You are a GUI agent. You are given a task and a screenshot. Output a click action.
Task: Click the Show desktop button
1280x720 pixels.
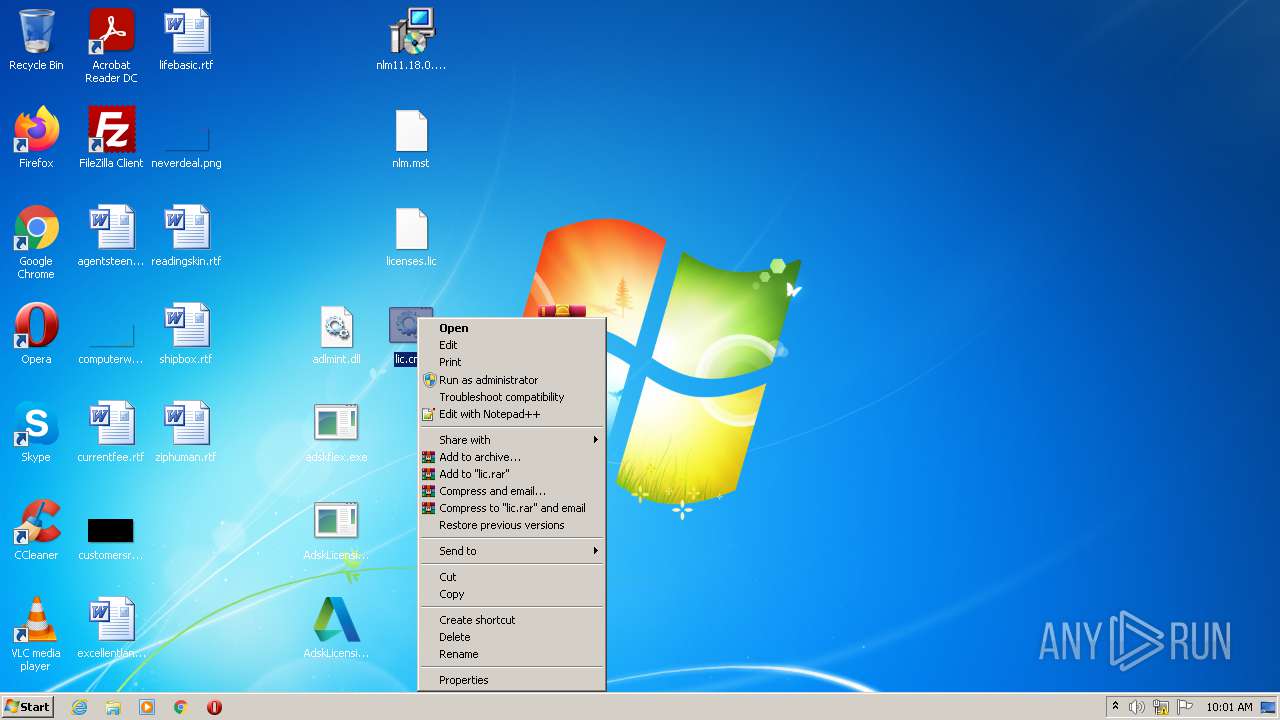1269,707
